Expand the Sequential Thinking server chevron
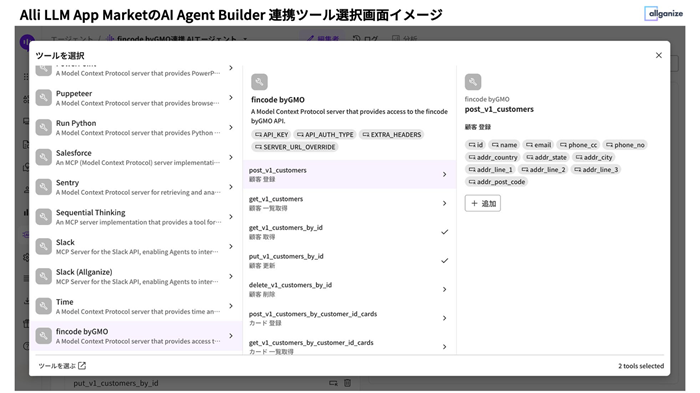 (231, 217)
